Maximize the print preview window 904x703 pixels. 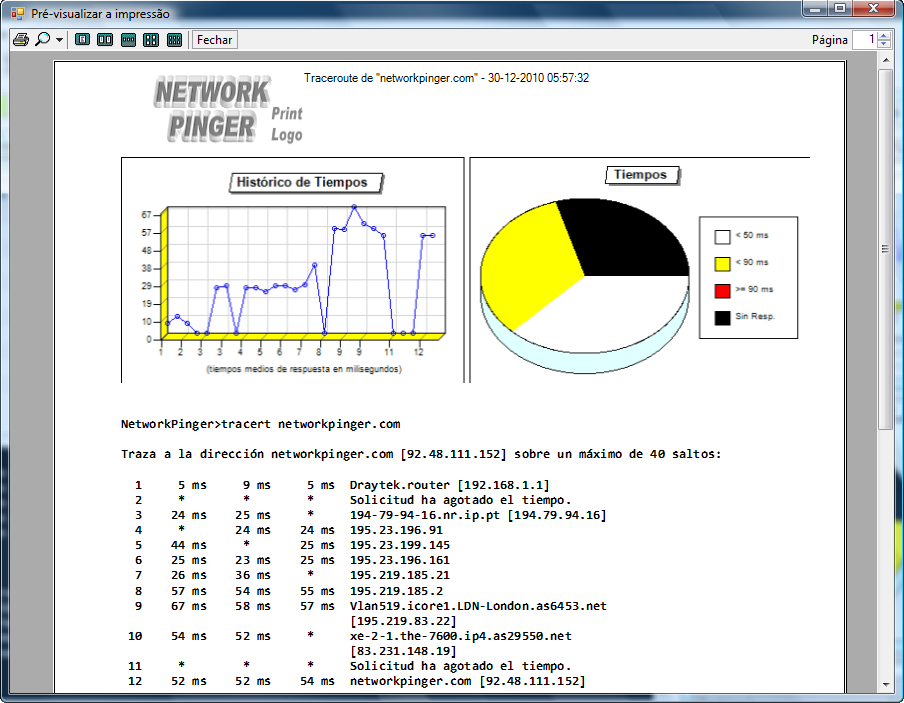[840, 8]
